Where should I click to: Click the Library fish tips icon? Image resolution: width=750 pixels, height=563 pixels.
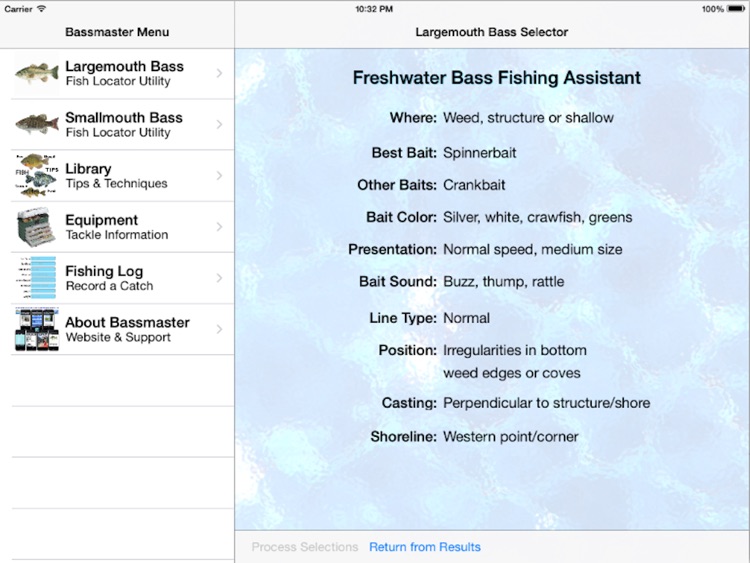37,176
